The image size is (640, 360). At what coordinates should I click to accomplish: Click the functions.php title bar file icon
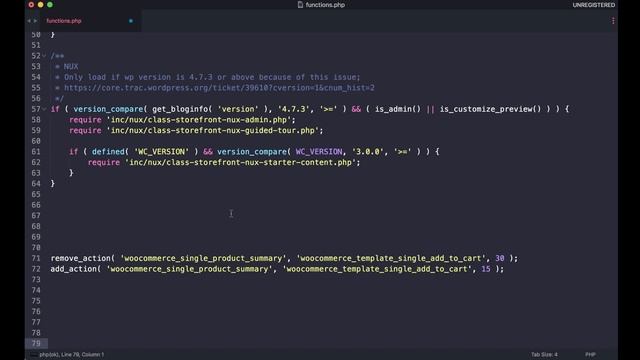[x=300, y=5]
